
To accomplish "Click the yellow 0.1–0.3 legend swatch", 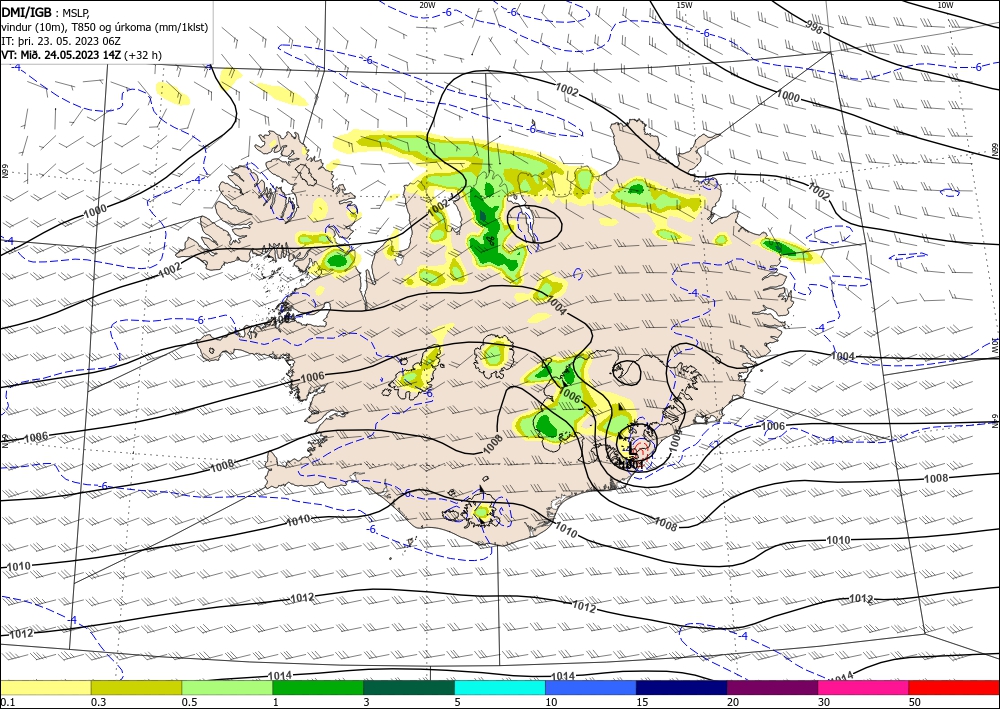I will 45,687.
